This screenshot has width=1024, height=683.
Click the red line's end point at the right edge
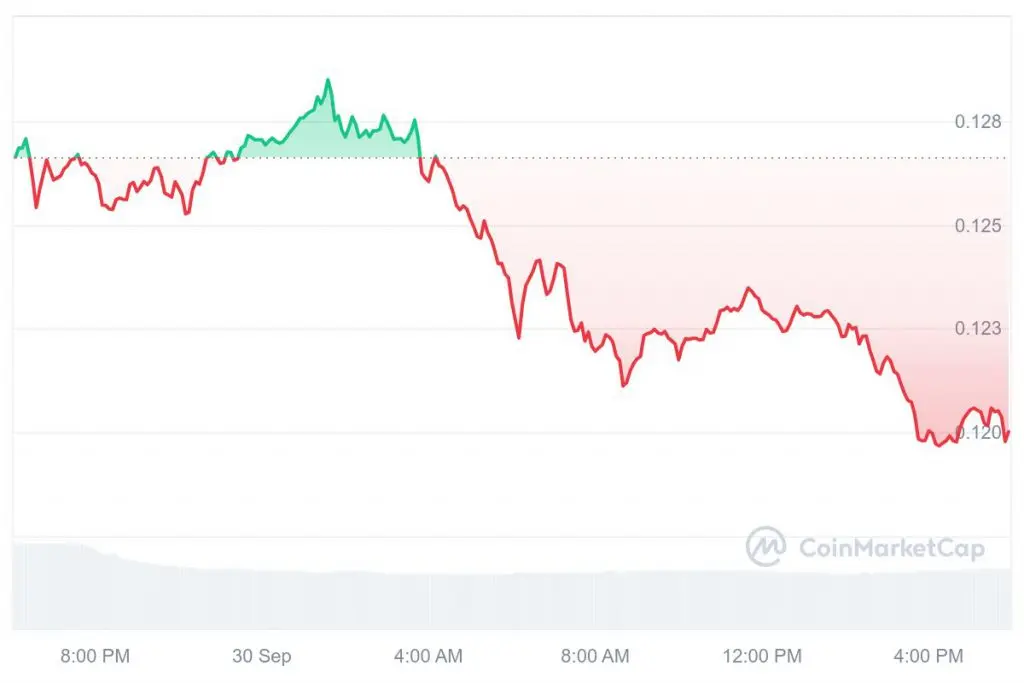pos(1009,432)
